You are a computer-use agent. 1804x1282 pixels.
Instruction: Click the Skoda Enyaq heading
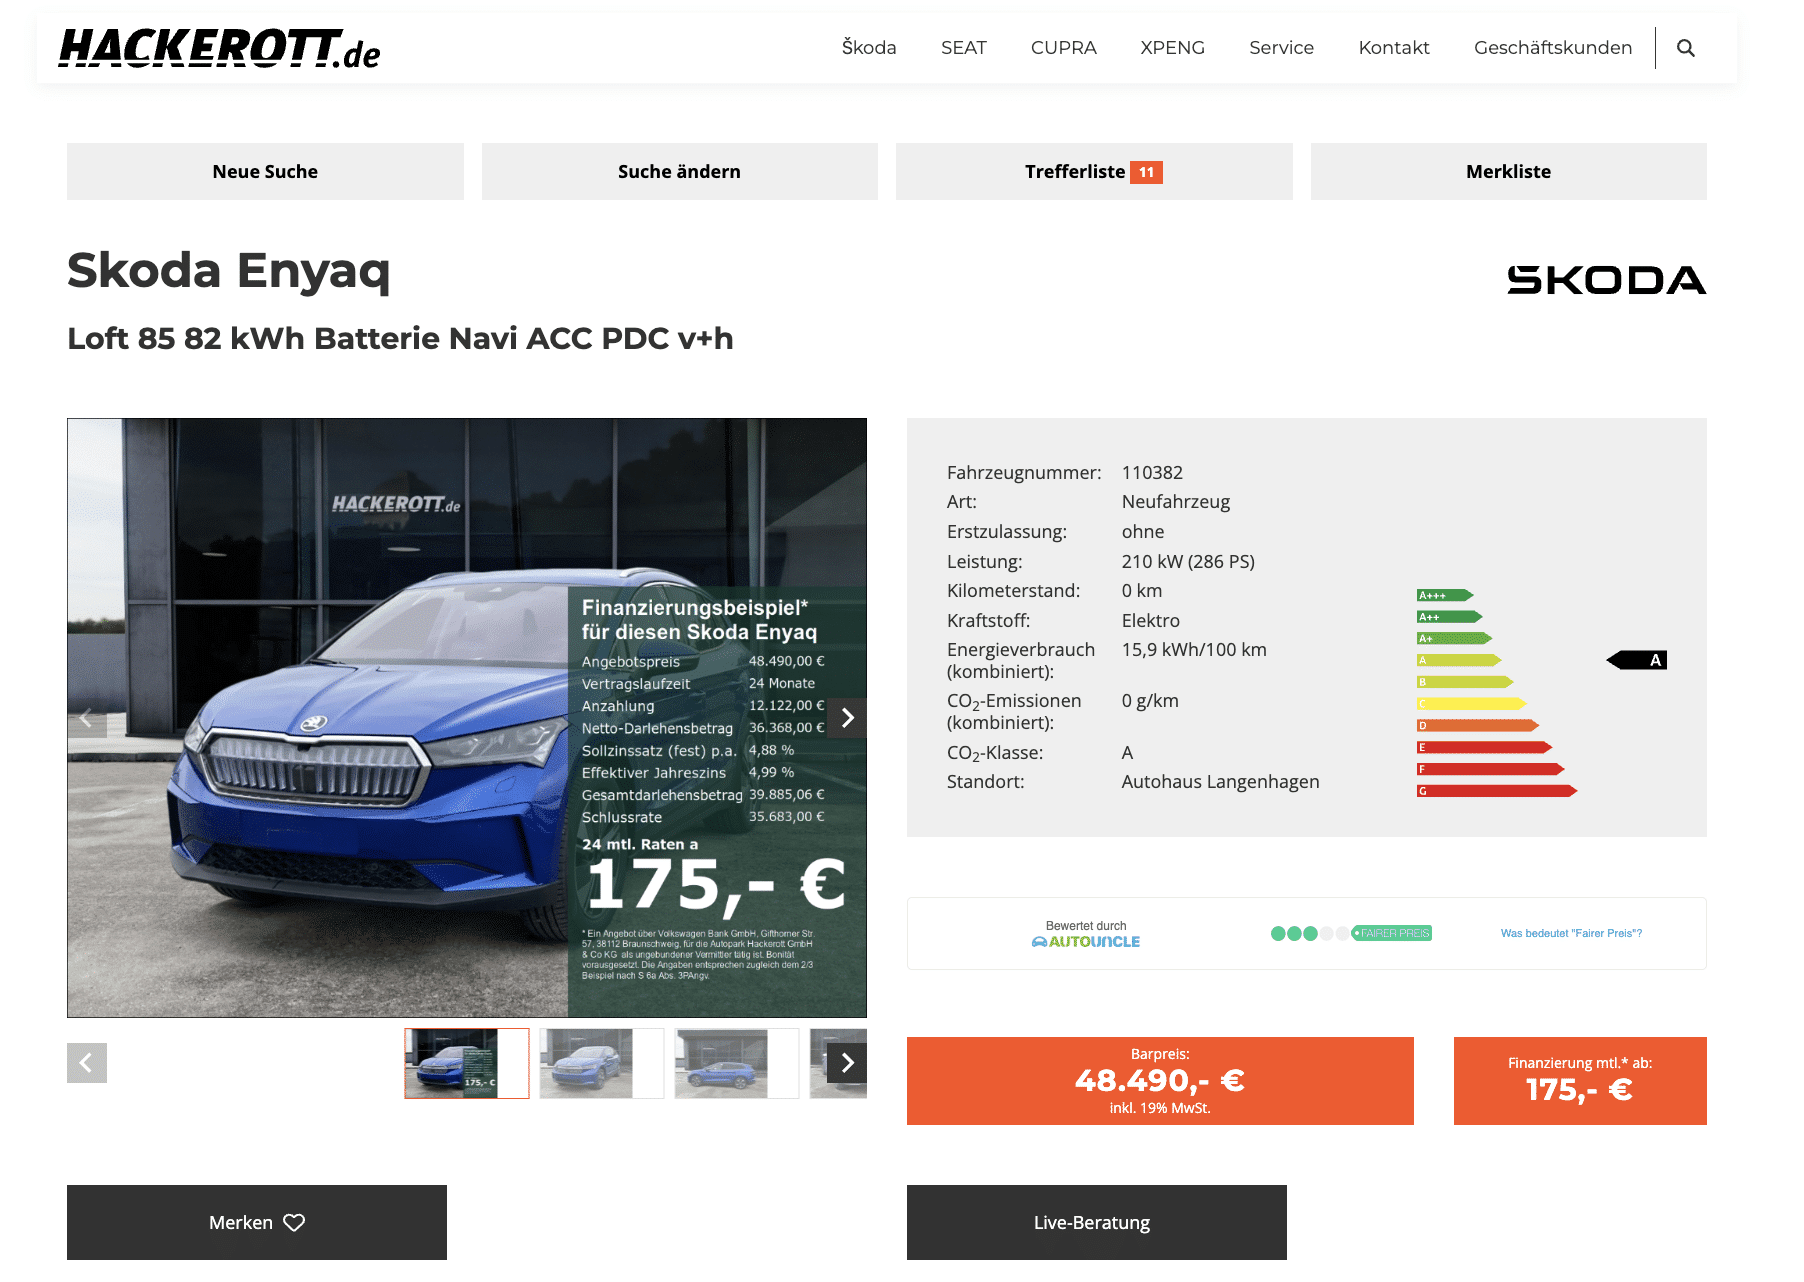229,271
